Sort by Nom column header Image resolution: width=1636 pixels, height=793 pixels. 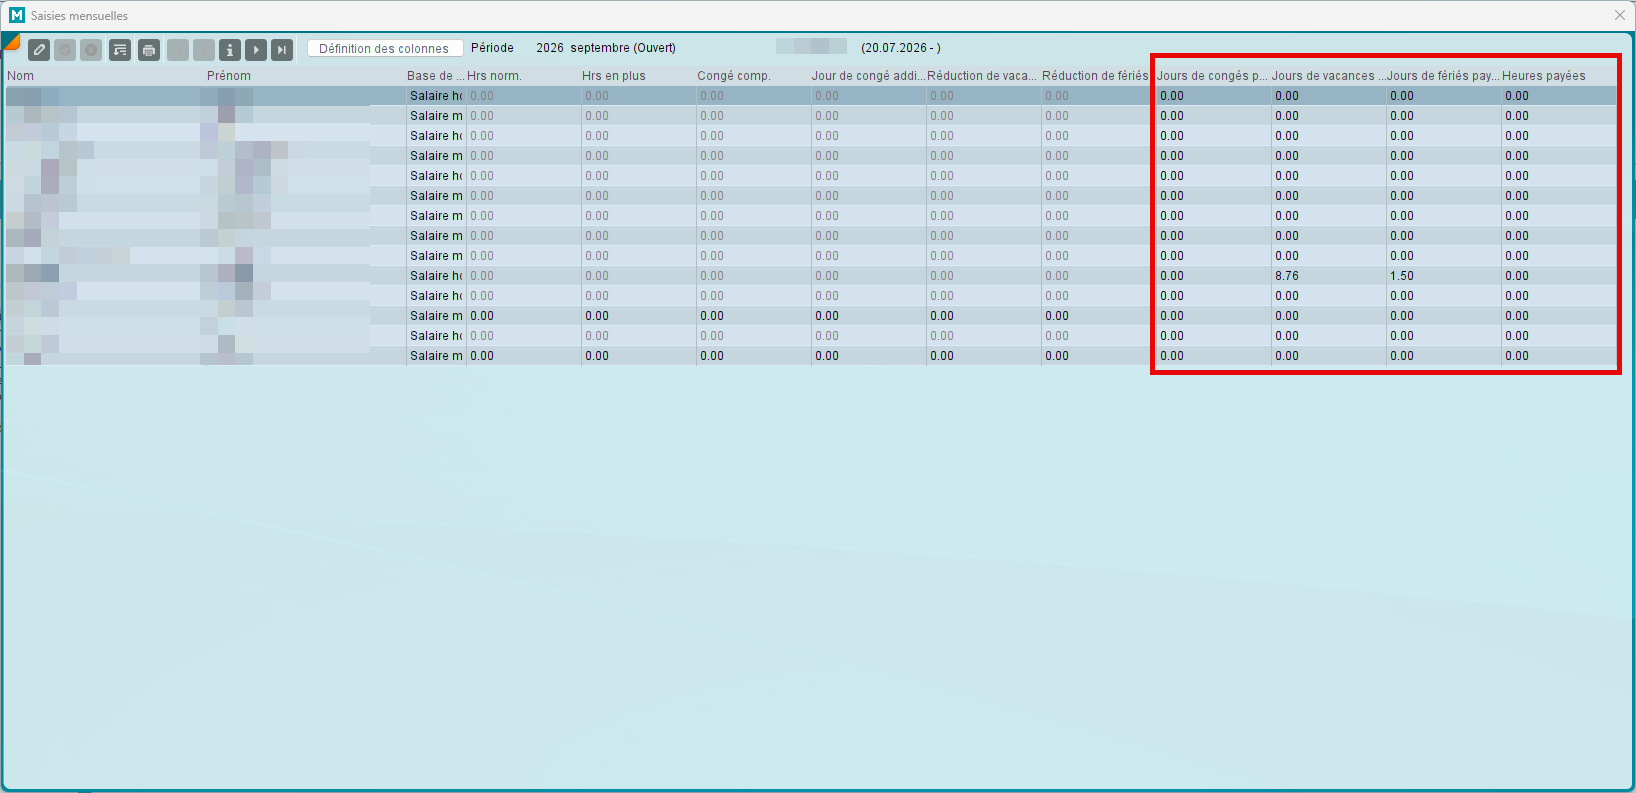(x=21, y=76)
